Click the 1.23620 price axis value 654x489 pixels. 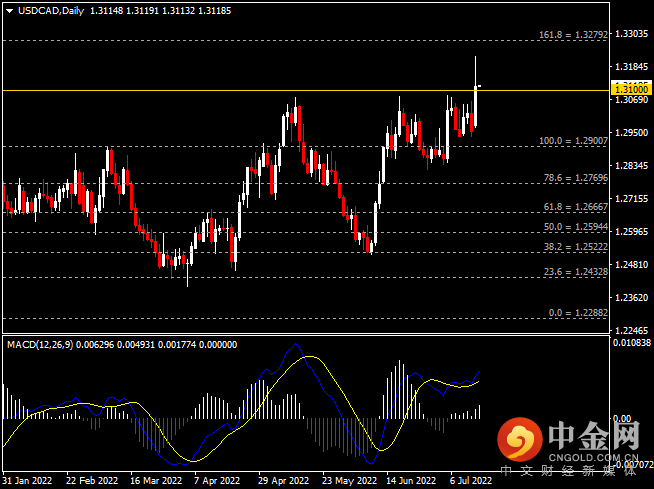[632, 297]
